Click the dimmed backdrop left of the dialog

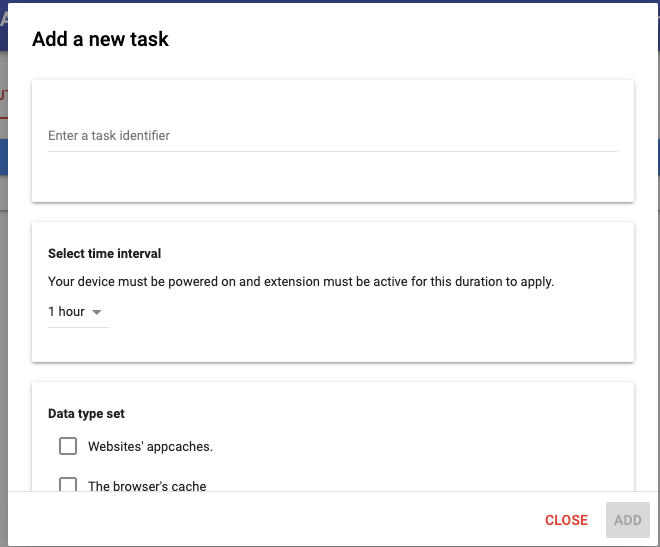pyautogui.click(x=3, y=300)
